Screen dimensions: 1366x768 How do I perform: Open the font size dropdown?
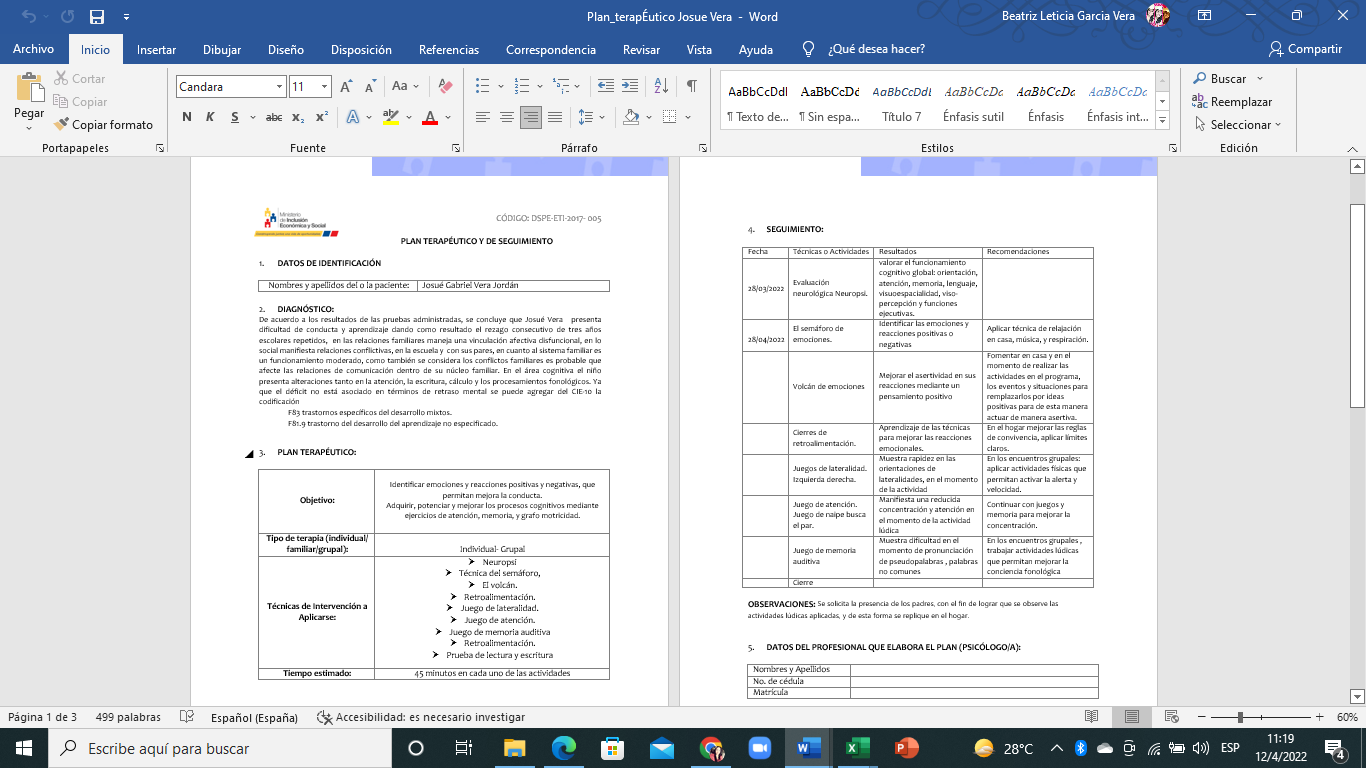point(324,87)
